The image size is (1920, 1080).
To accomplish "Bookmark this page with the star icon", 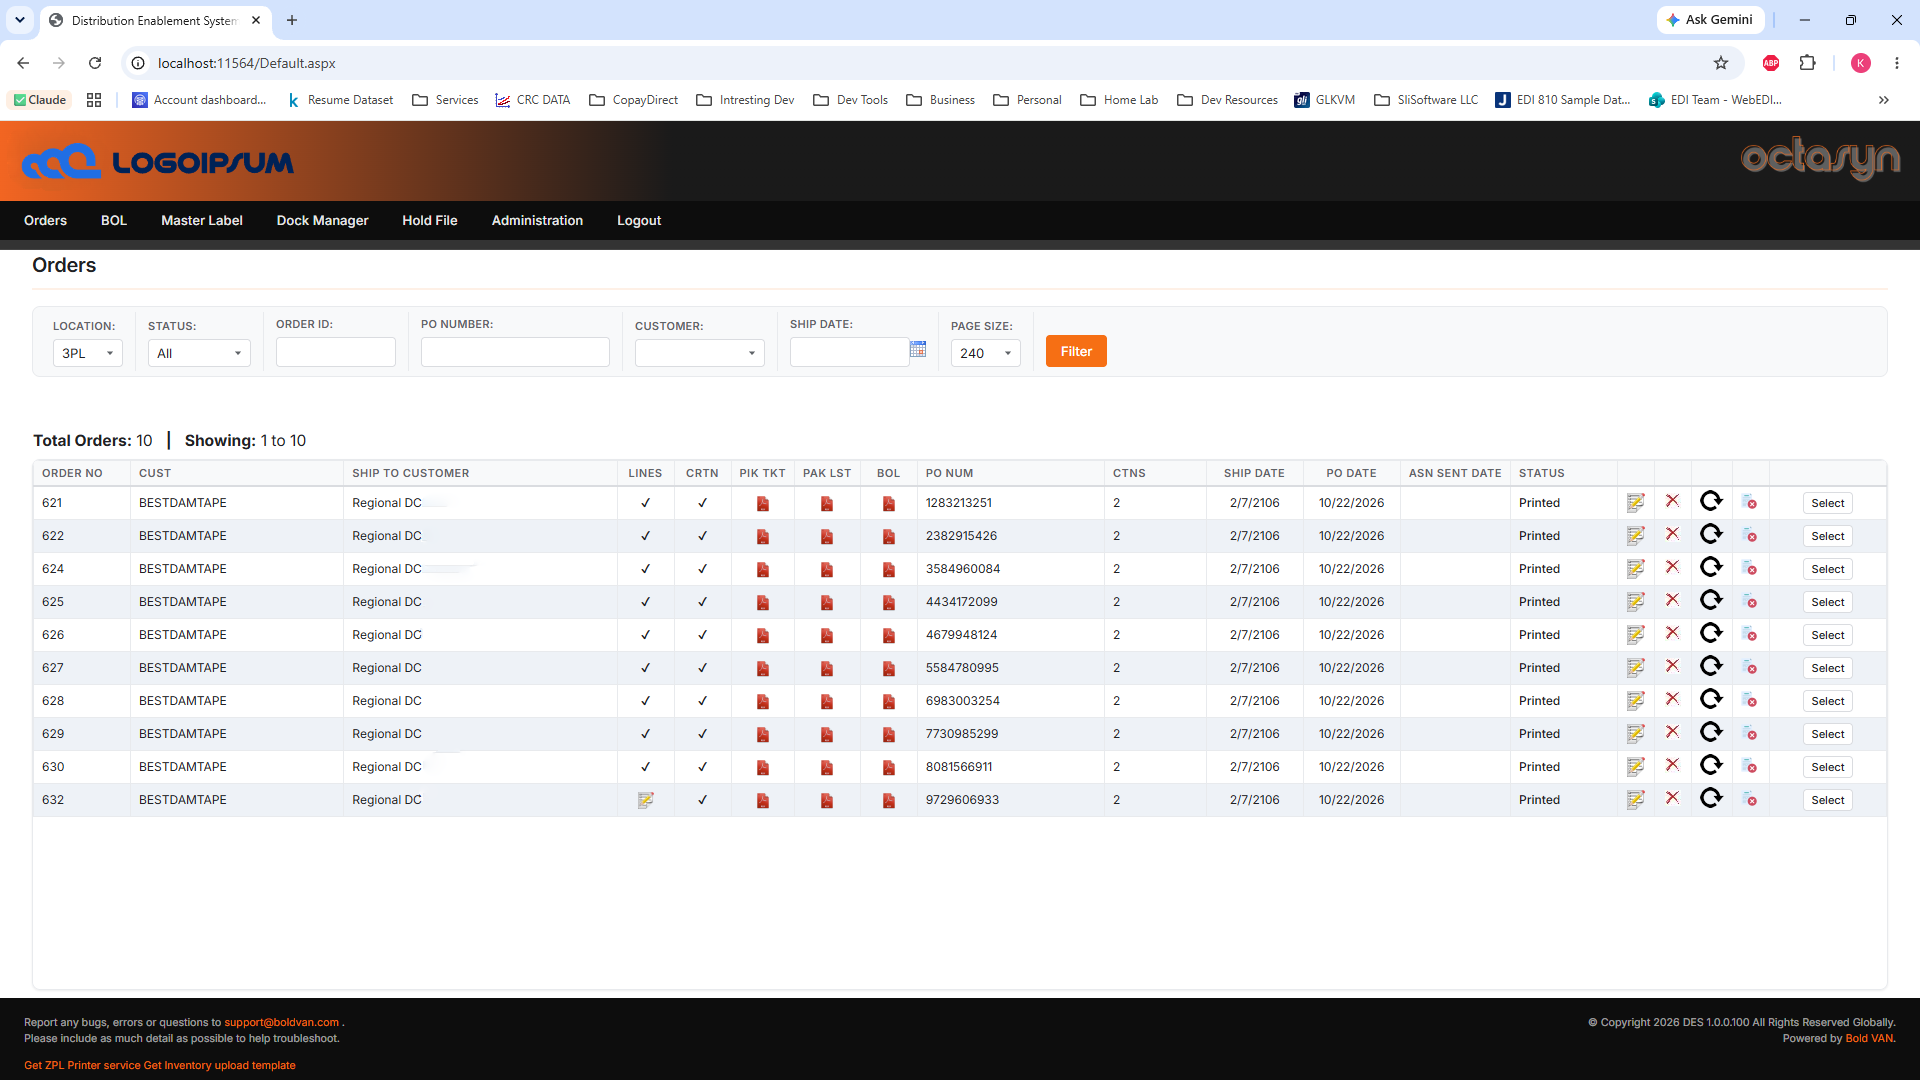I will tap(1721, 63).
